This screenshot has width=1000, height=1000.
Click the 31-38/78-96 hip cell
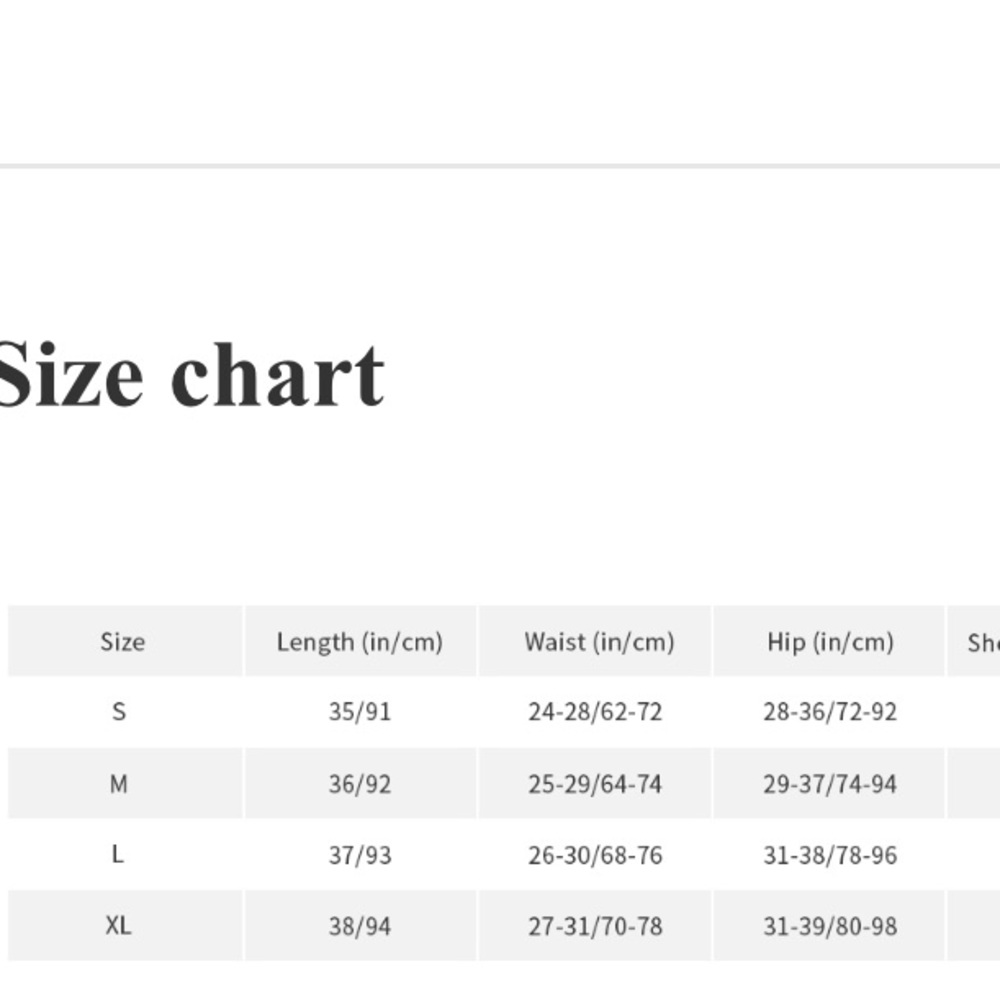(830, 855)
